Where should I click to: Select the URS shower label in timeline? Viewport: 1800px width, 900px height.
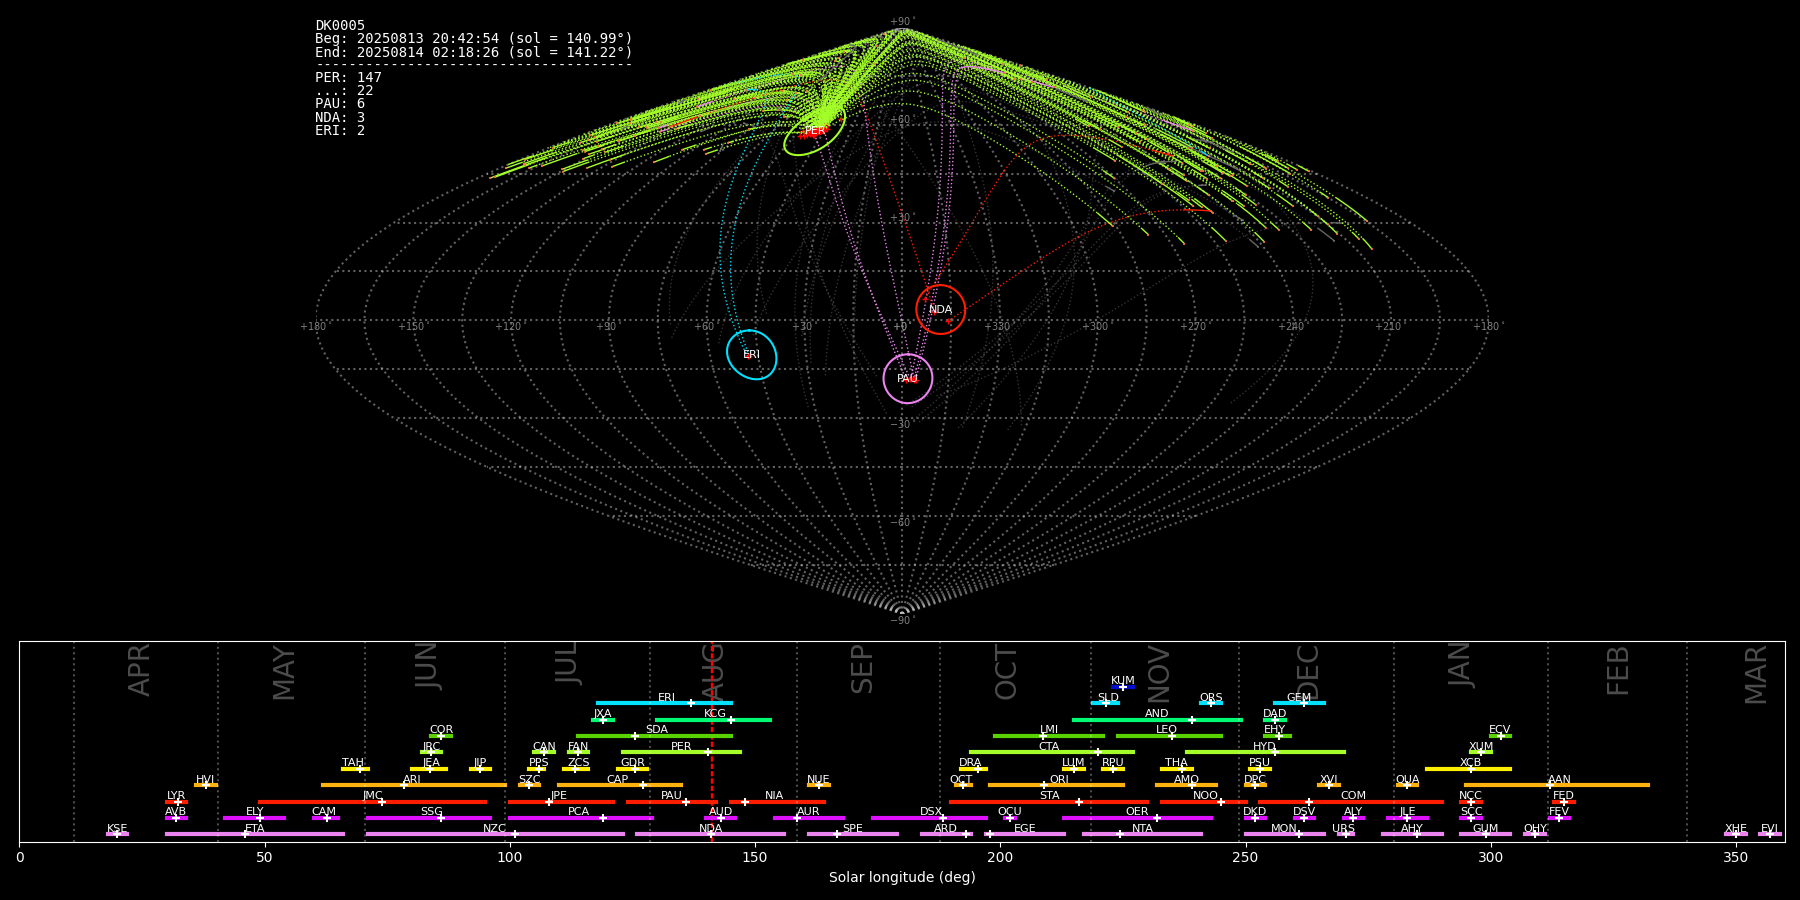(x=1343, y=828)
